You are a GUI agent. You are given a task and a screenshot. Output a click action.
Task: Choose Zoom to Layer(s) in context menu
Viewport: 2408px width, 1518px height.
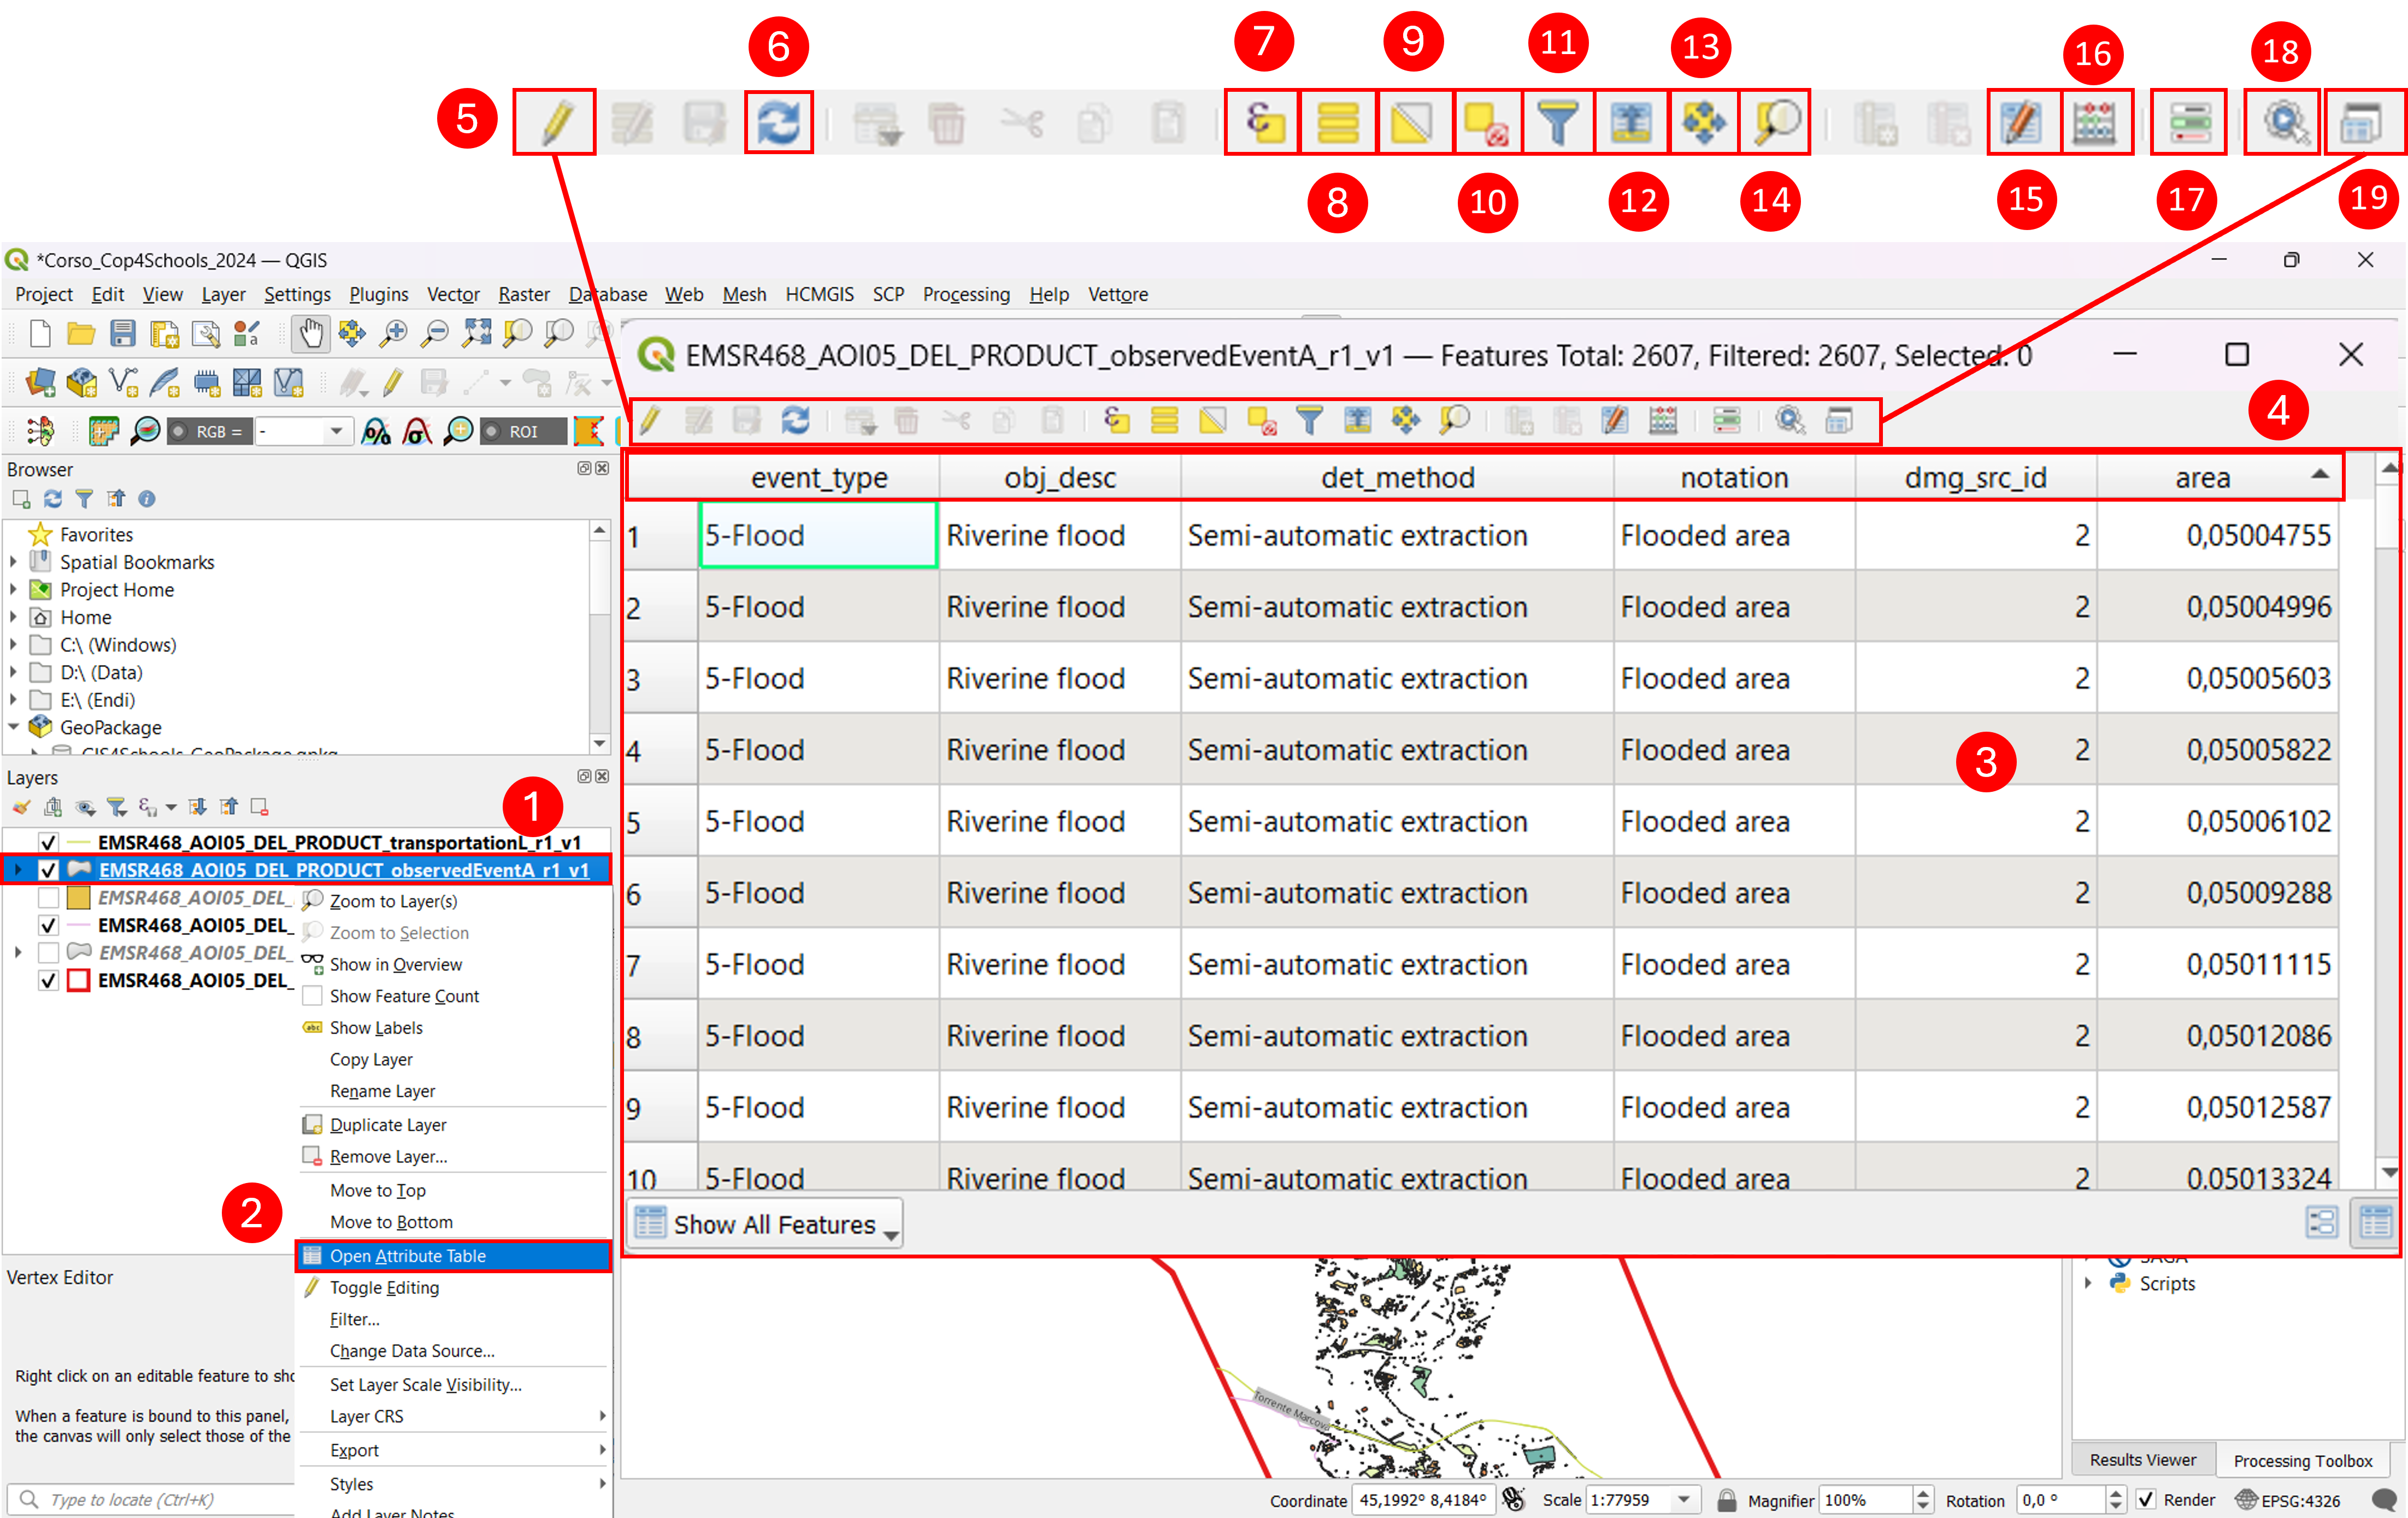click(454, 901)
